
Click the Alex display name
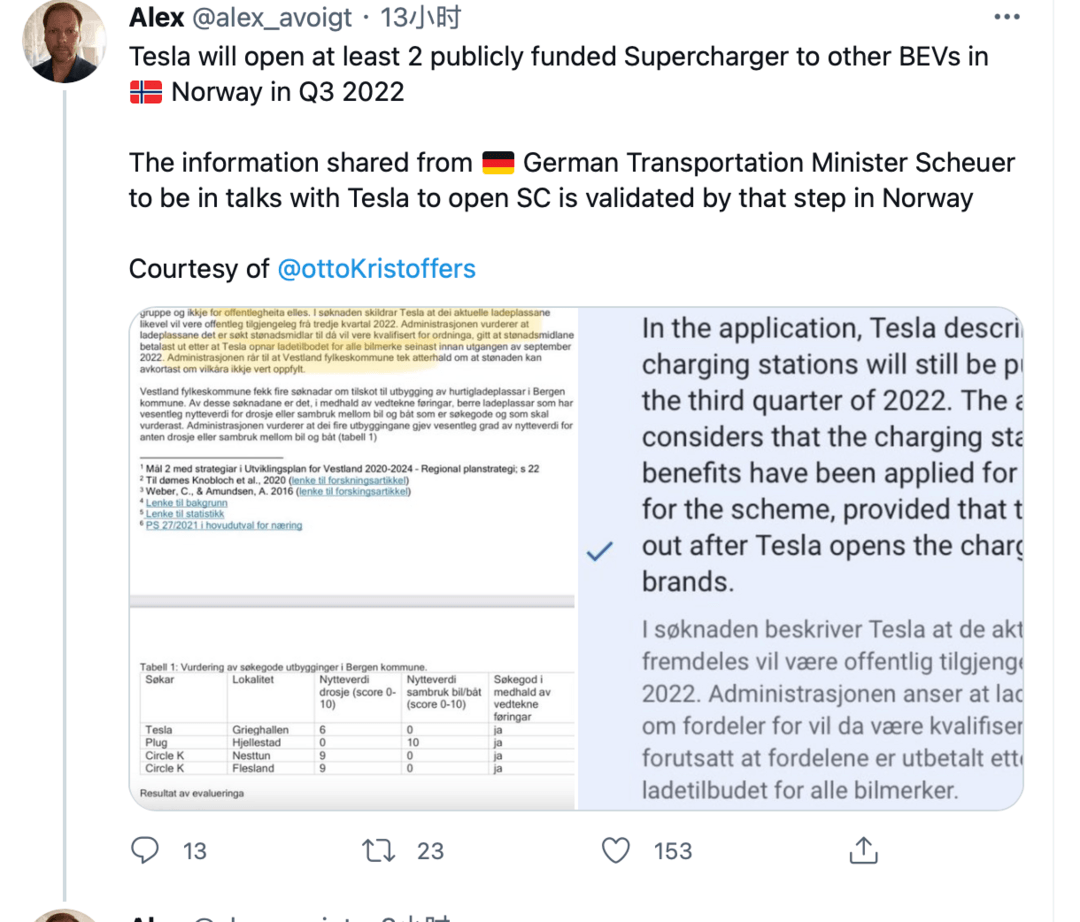[156, 17]
